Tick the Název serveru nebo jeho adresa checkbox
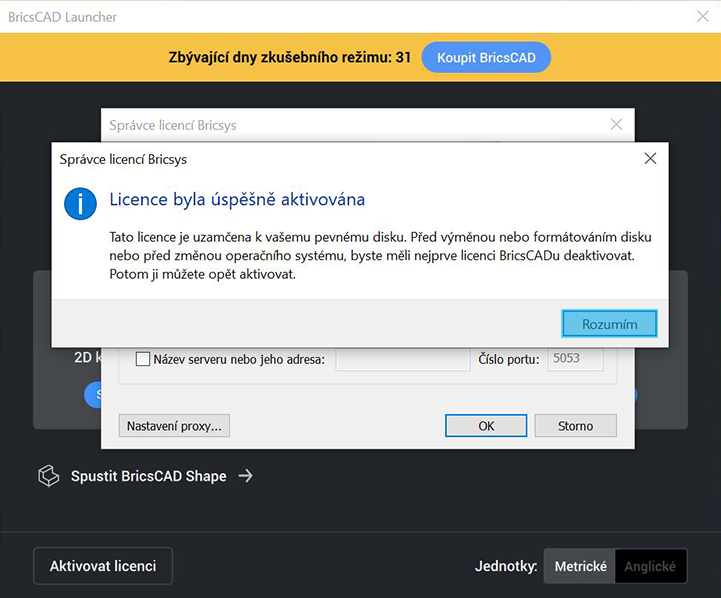This screenshot has height=598, width=721. click(143, 359)
